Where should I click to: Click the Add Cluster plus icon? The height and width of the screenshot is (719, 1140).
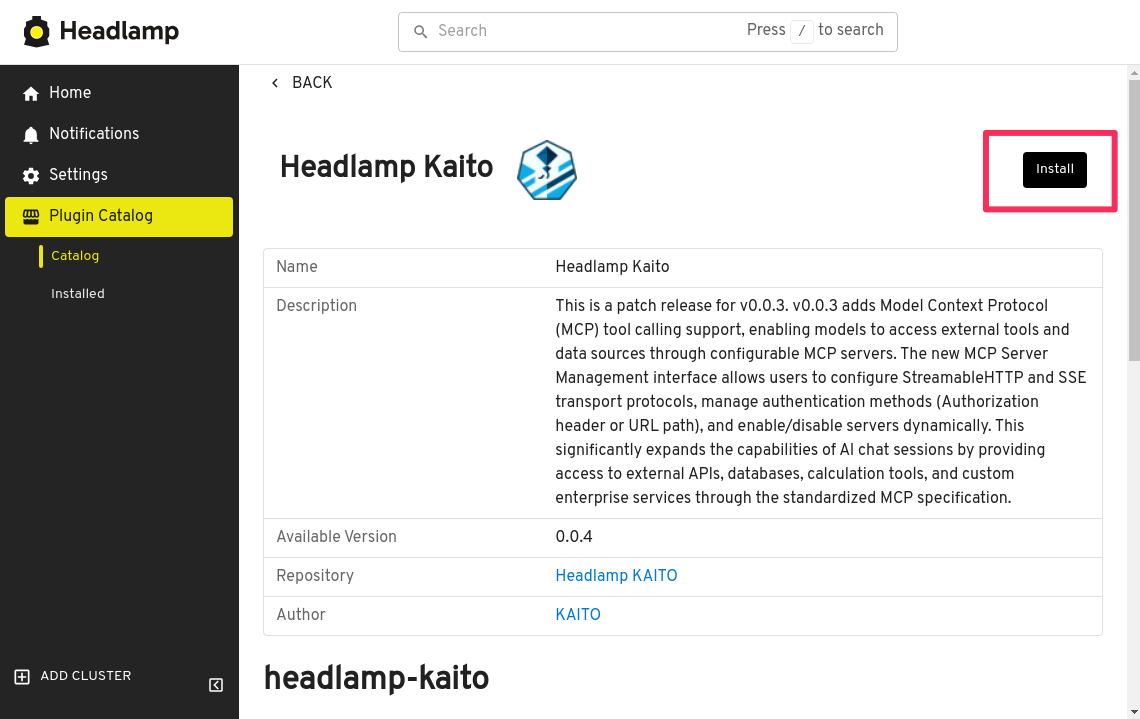pyautogui.click(x=22, y=677)
